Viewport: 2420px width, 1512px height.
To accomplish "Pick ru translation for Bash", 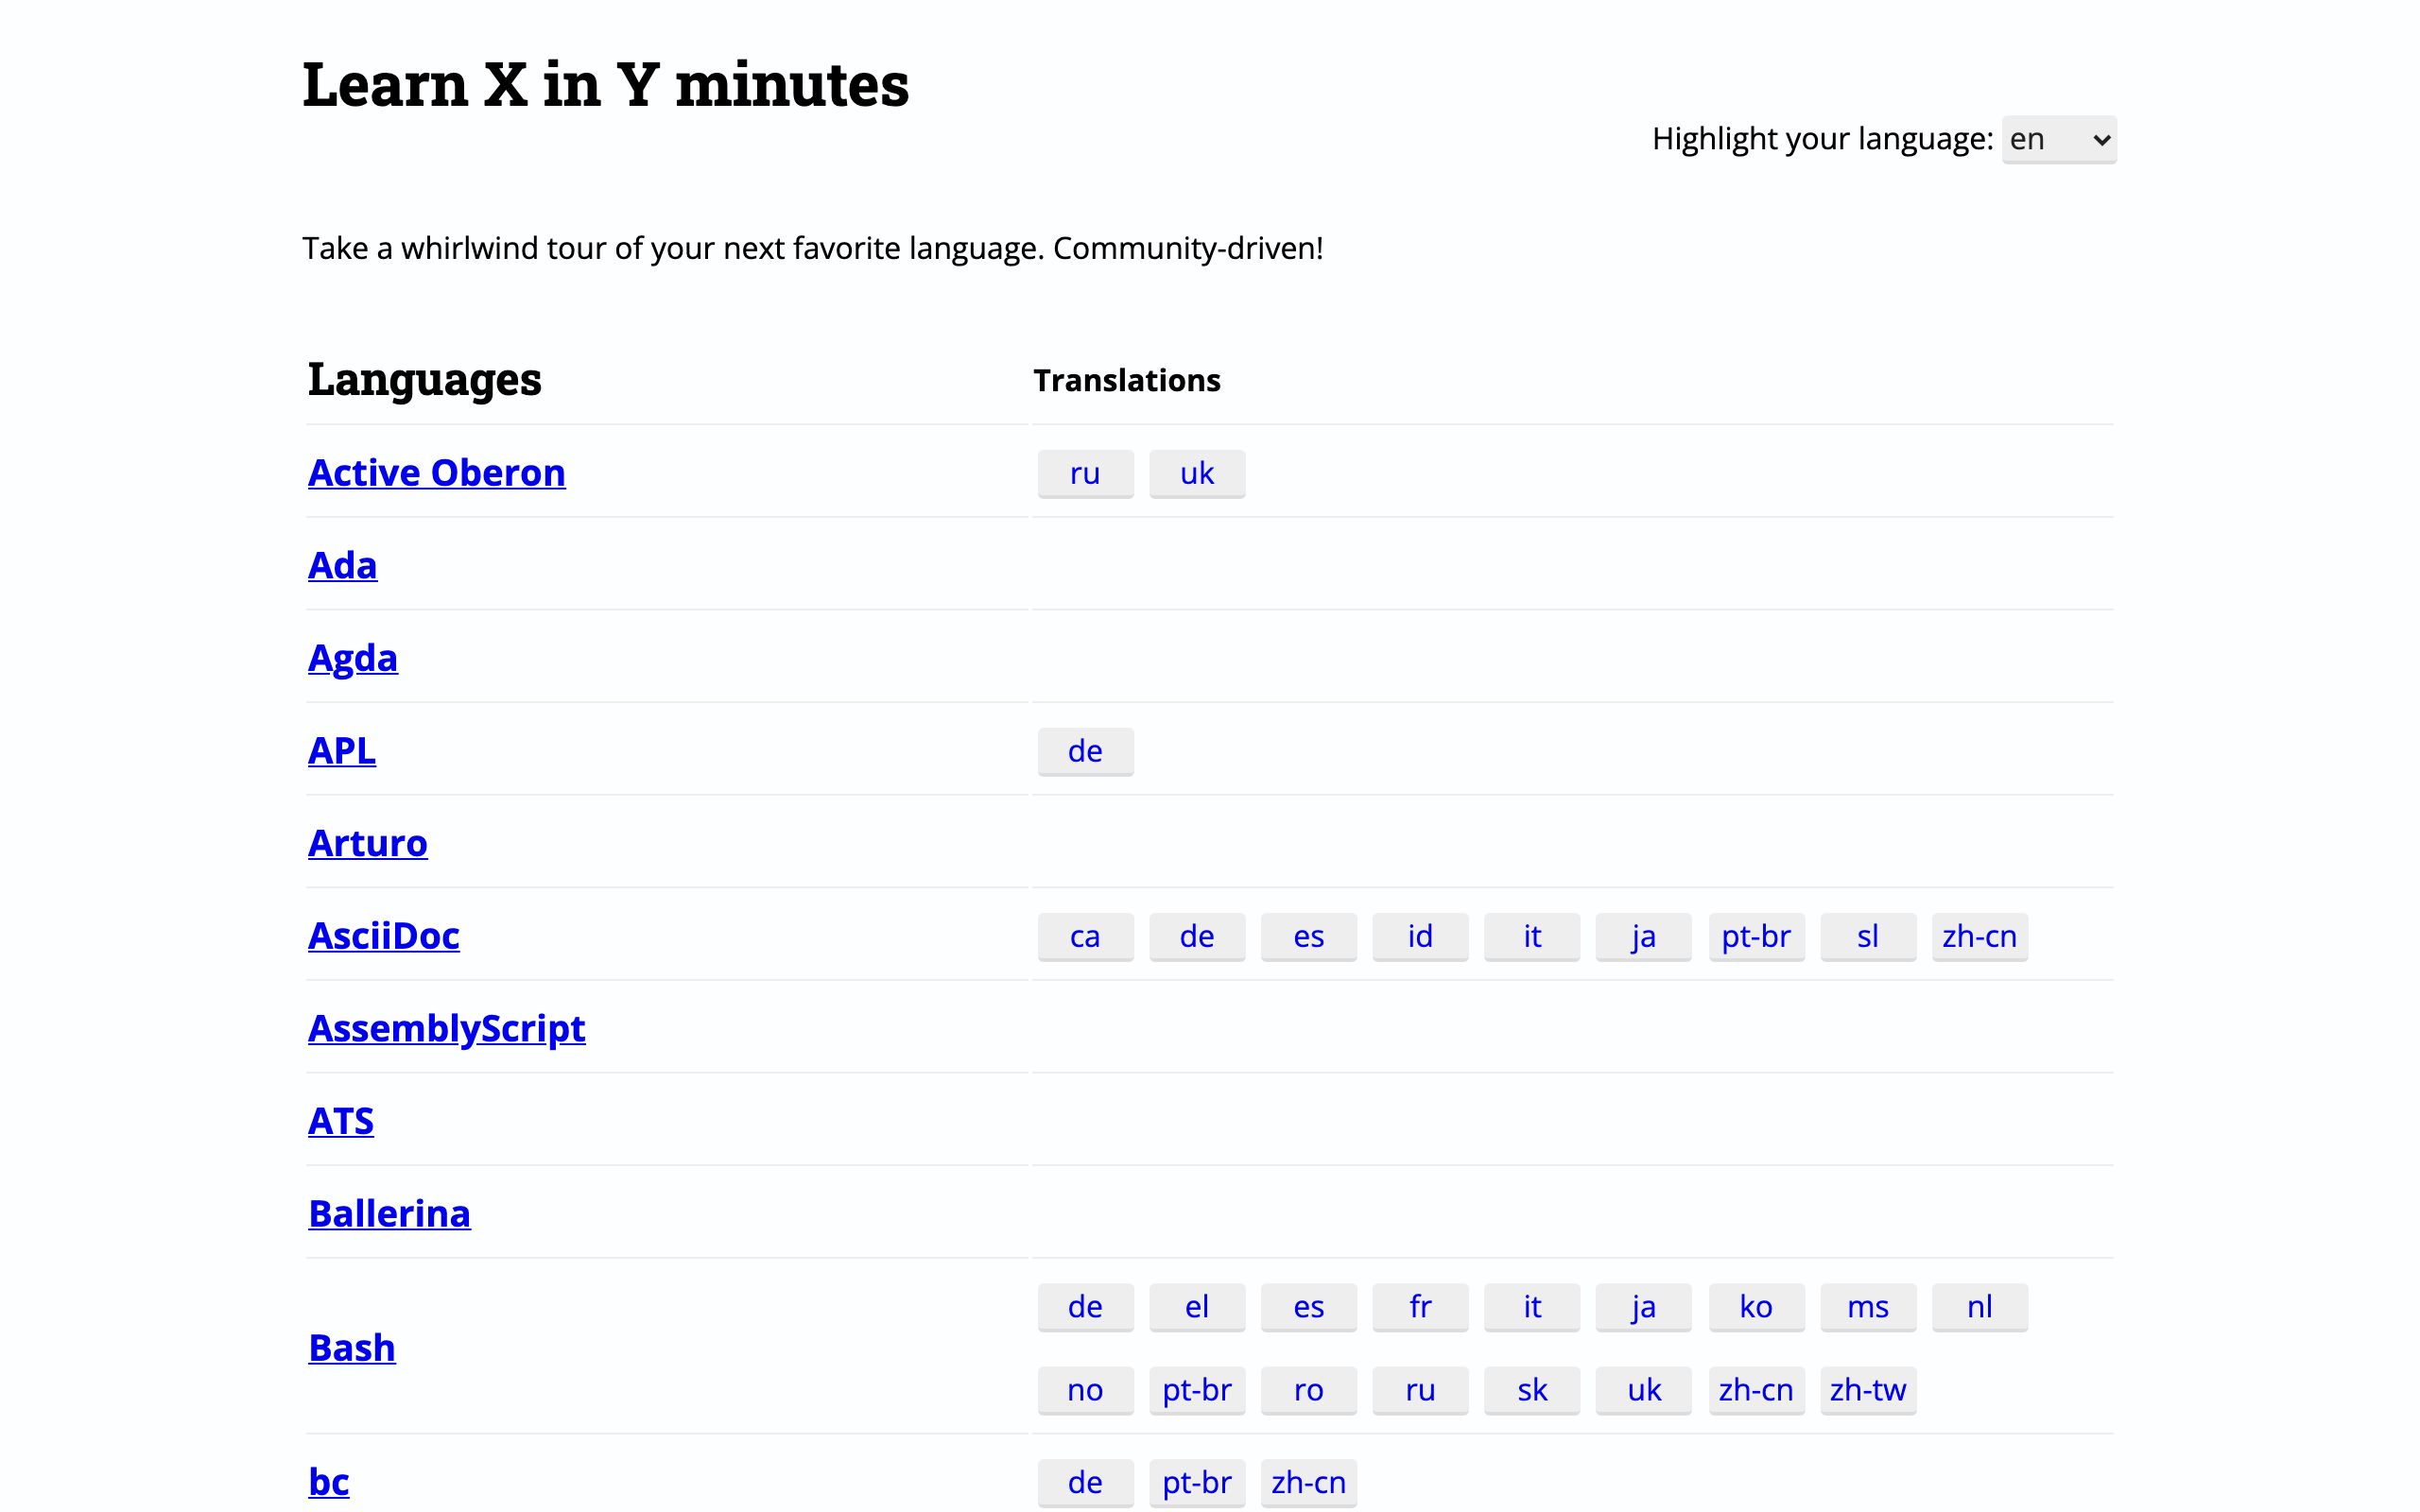I will [x=1420, y=1390].
